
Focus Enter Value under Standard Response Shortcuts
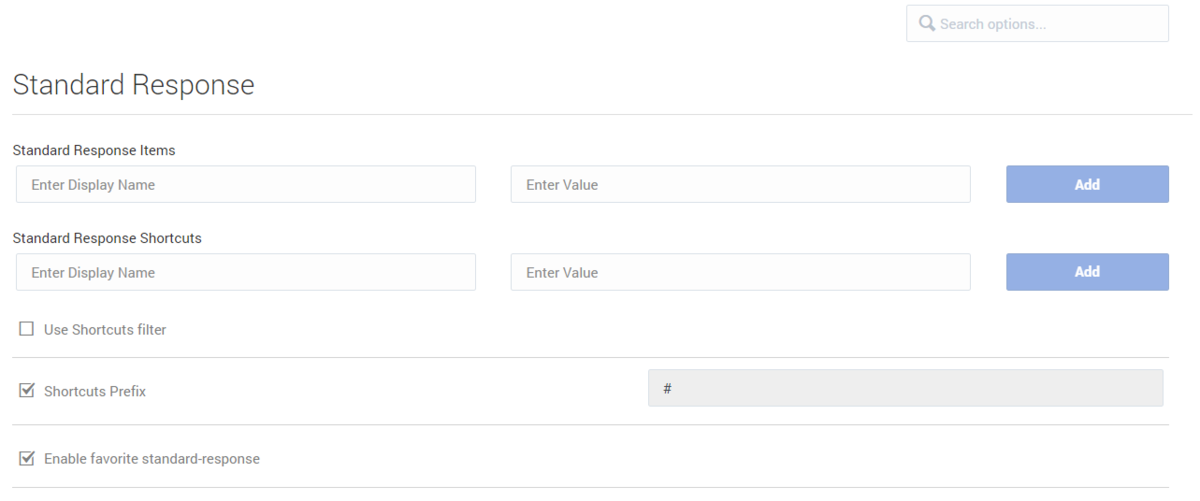pyautogui.click(x=740, y=272)
